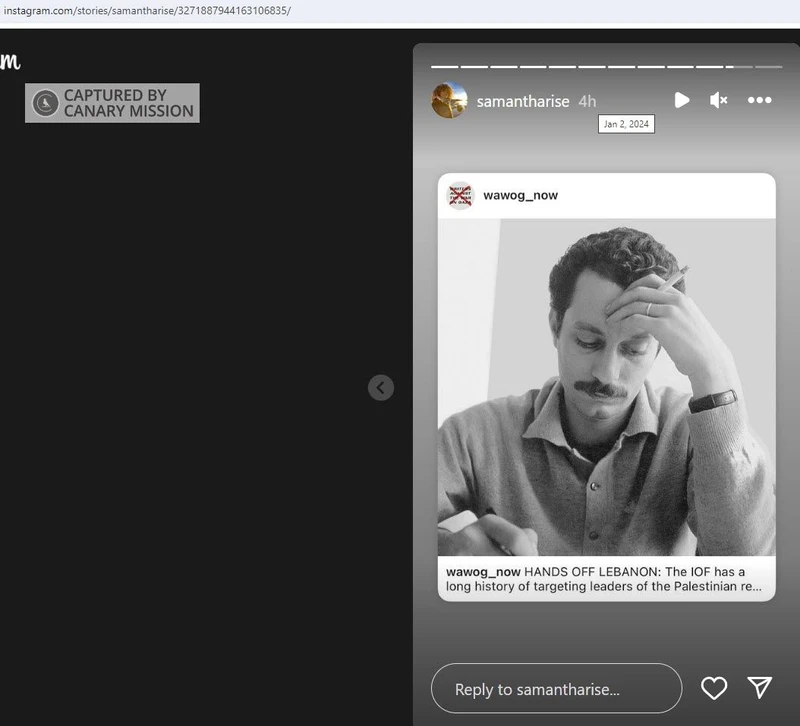Unmute the story audio
This screenshot has width=800, height=726.
point(718,100)
